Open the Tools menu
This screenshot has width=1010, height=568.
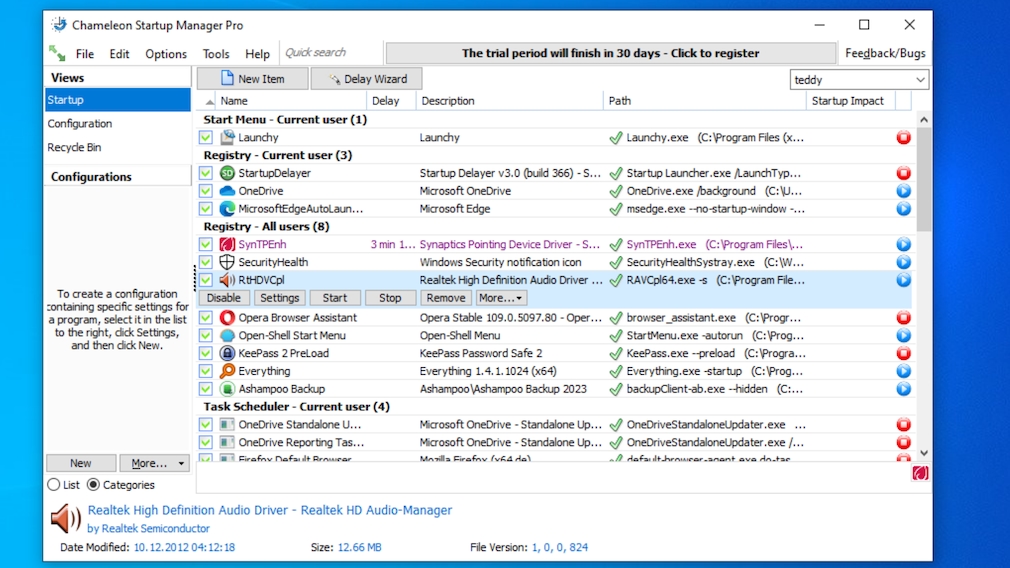(216, 53)
